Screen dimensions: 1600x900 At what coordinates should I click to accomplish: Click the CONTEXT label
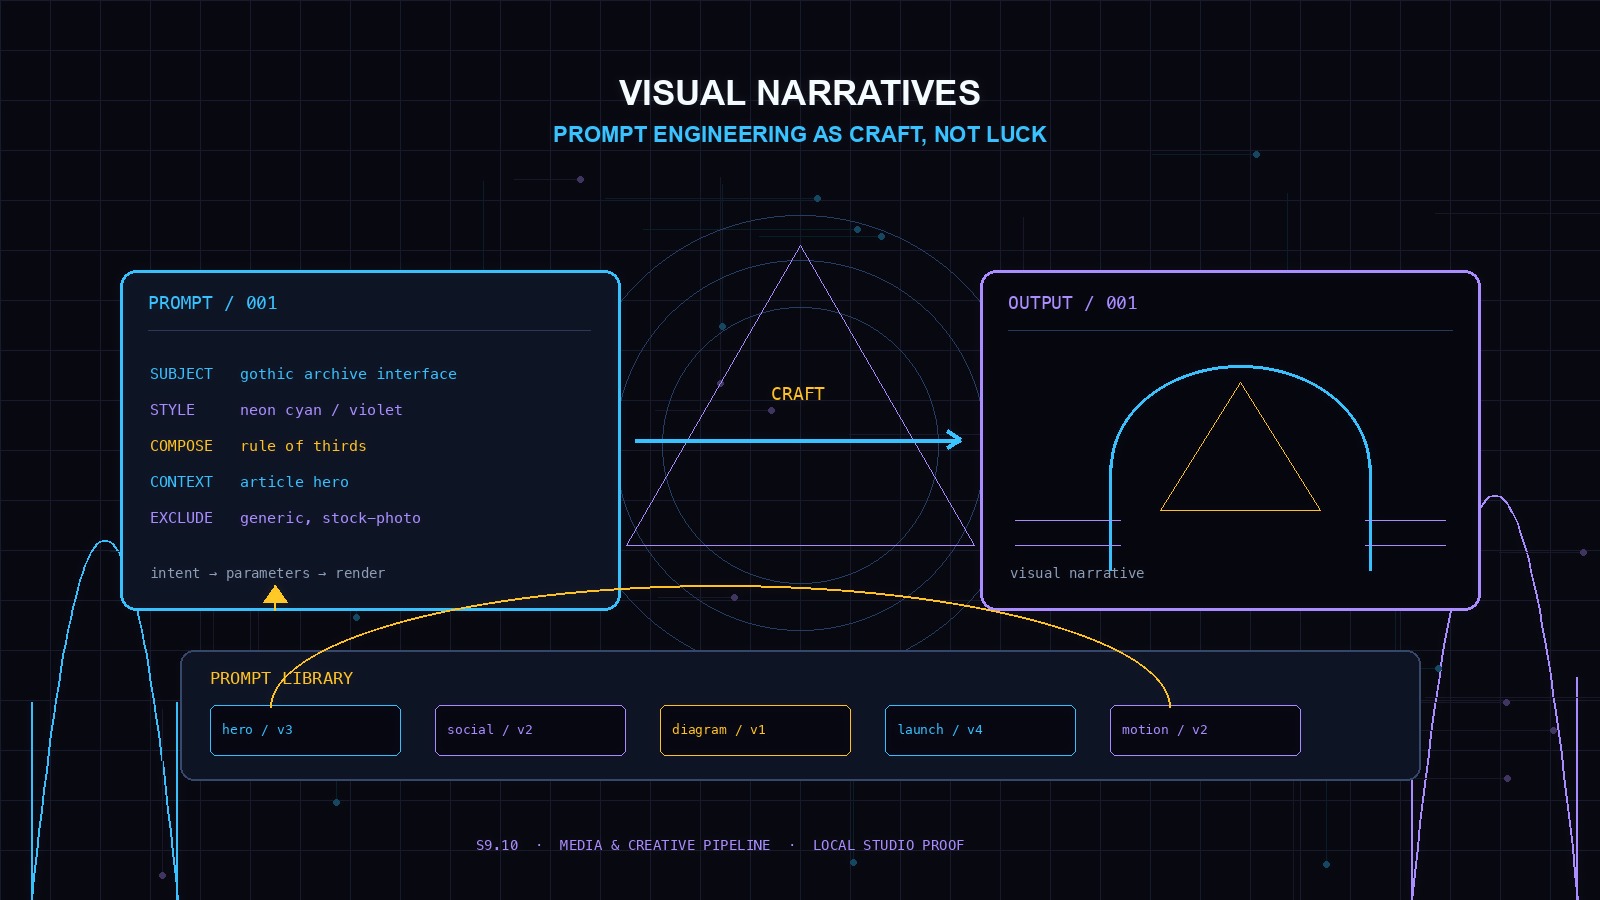tap(181, 482)
